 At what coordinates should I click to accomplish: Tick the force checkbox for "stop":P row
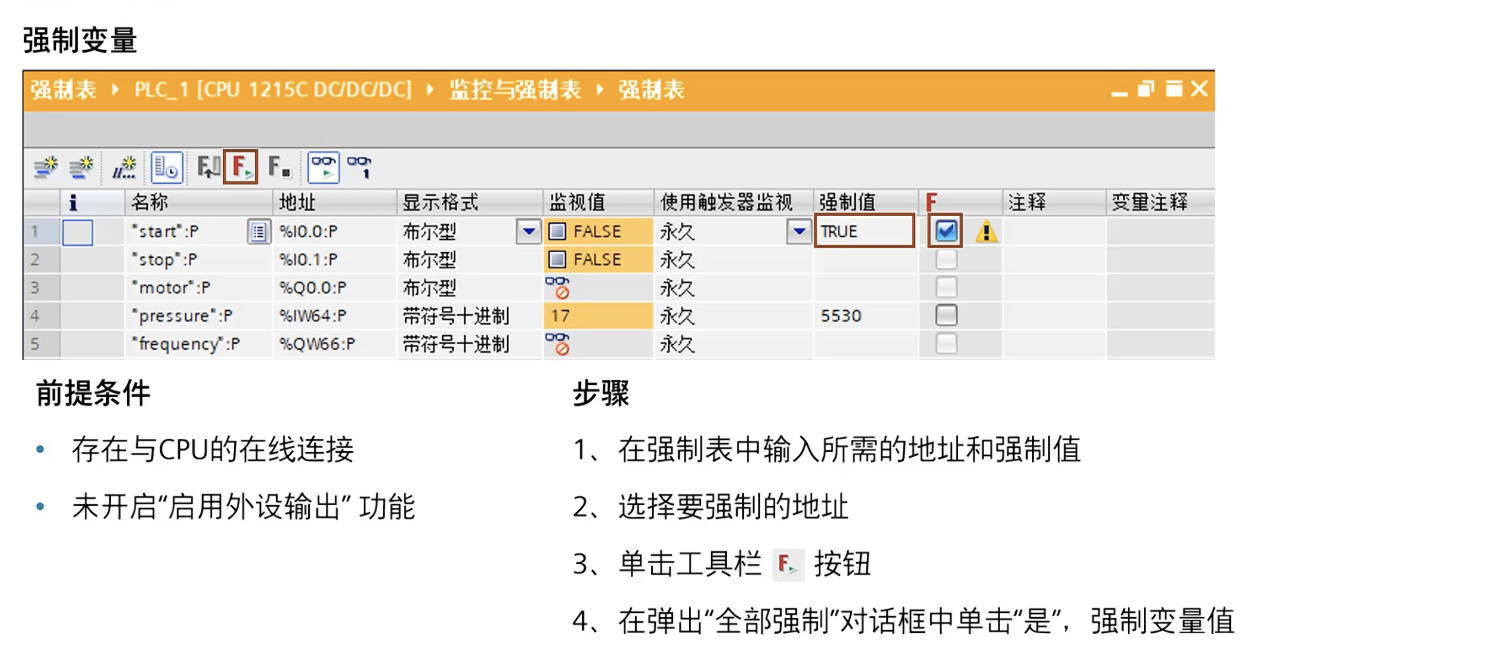click(946, 260)
